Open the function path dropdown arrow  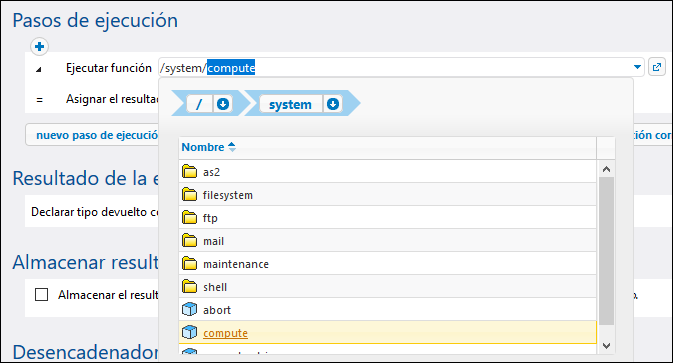coord(637,67)
